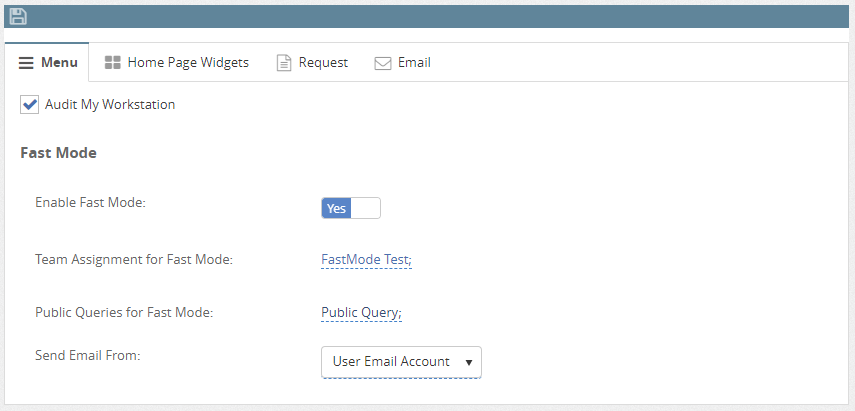Uncheck the Audit My Workstation checkbox

(29, 104)
